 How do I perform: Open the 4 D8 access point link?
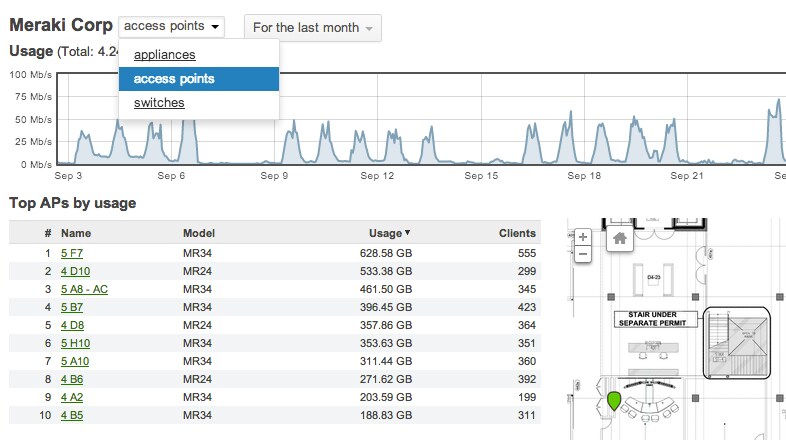pos(72,325)
